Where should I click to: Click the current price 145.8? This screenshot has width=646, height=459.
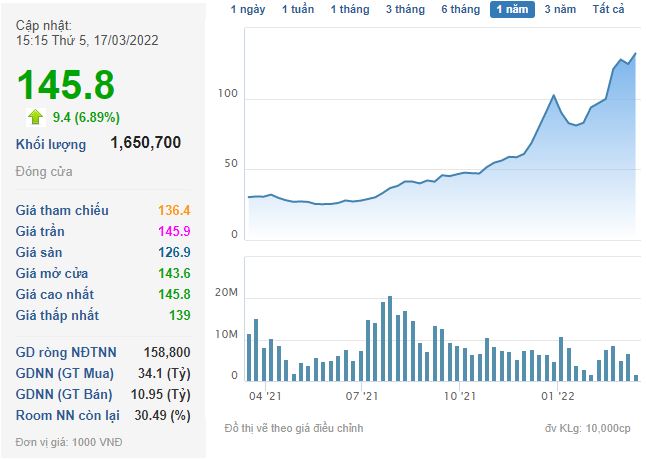[65, 85]
